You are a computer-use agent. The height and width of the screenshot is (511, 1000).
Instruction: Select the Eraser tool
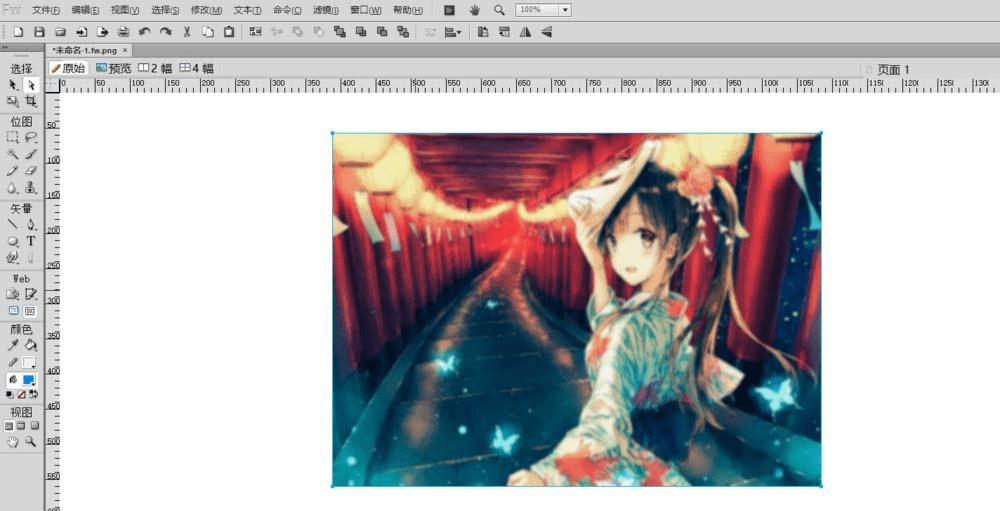tap(31, 171)
